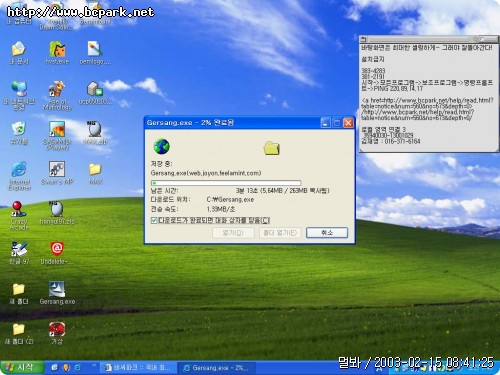Image resolution: width=500 pixels, height=375 pixels.
Task: Switch to Gersang.exe 2% taskbar button
Action: click(216, 368)
